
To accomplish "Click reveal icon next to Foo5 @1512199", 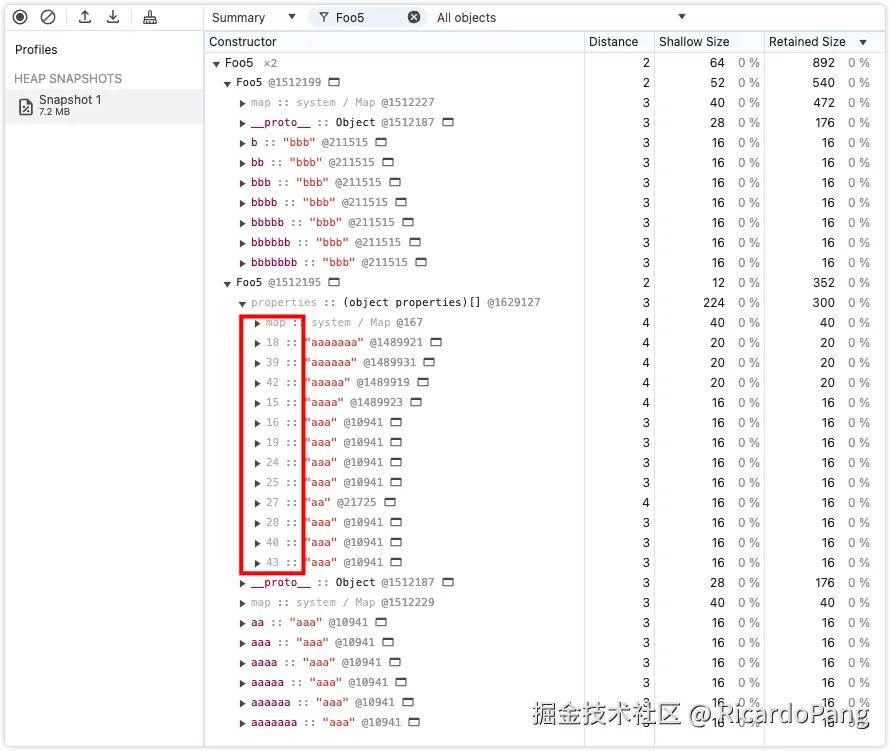I will click(334, 82).
